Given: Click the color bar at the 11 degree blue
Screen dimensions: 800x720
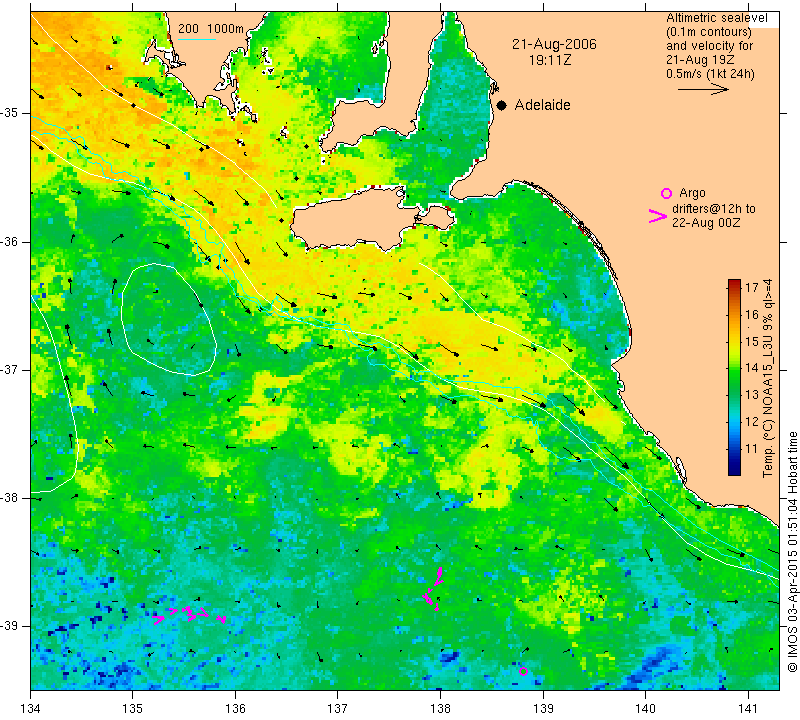Looking at the screenshot, I should (x=734, y=449).
